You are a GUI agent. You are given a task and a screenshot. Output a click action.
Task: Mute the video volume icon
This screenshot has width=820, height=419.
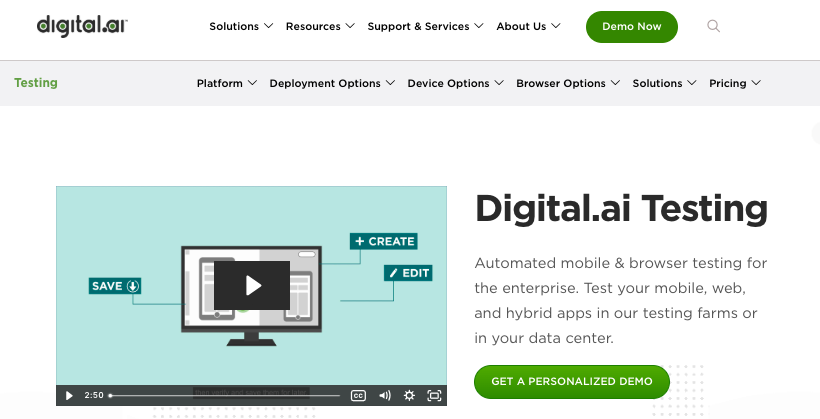pos(384,395)
